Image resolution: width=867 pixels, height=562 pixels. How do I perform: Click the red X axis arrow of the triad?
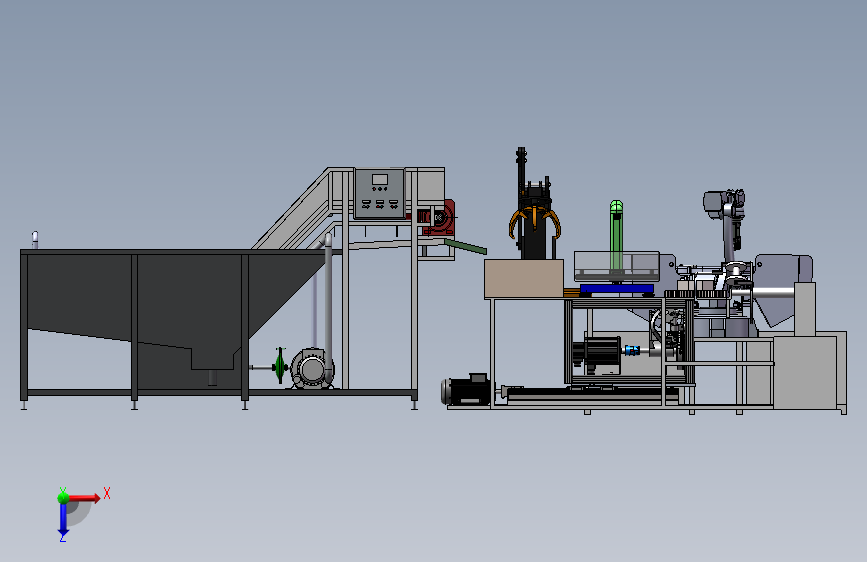point(84,498)
